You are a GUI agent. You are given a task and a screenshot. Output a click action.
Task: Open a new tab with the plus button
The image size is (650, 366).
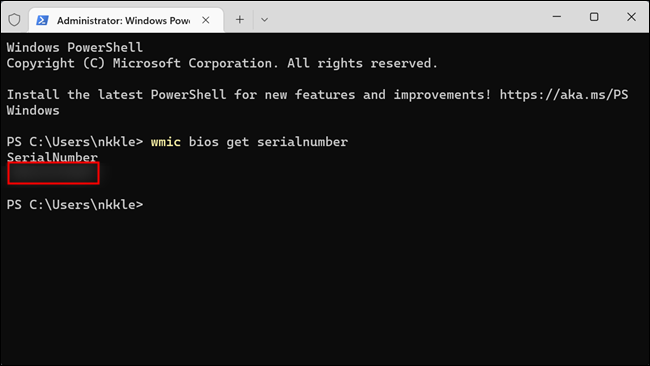[x=240, y=19]
